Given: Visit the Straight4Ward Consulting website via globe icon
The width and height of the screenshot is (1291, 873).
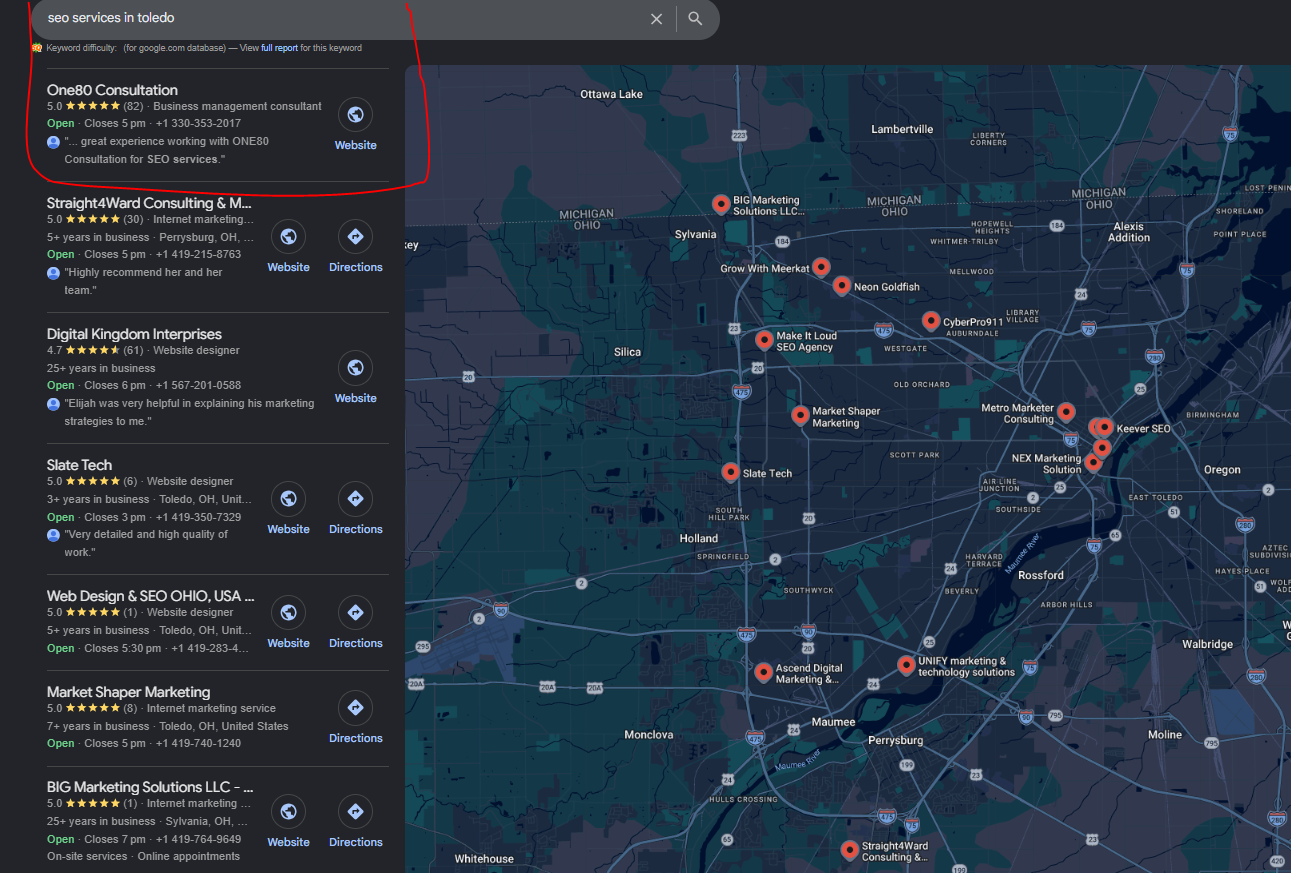Looking at the screenshot, I should pos(288,237).
